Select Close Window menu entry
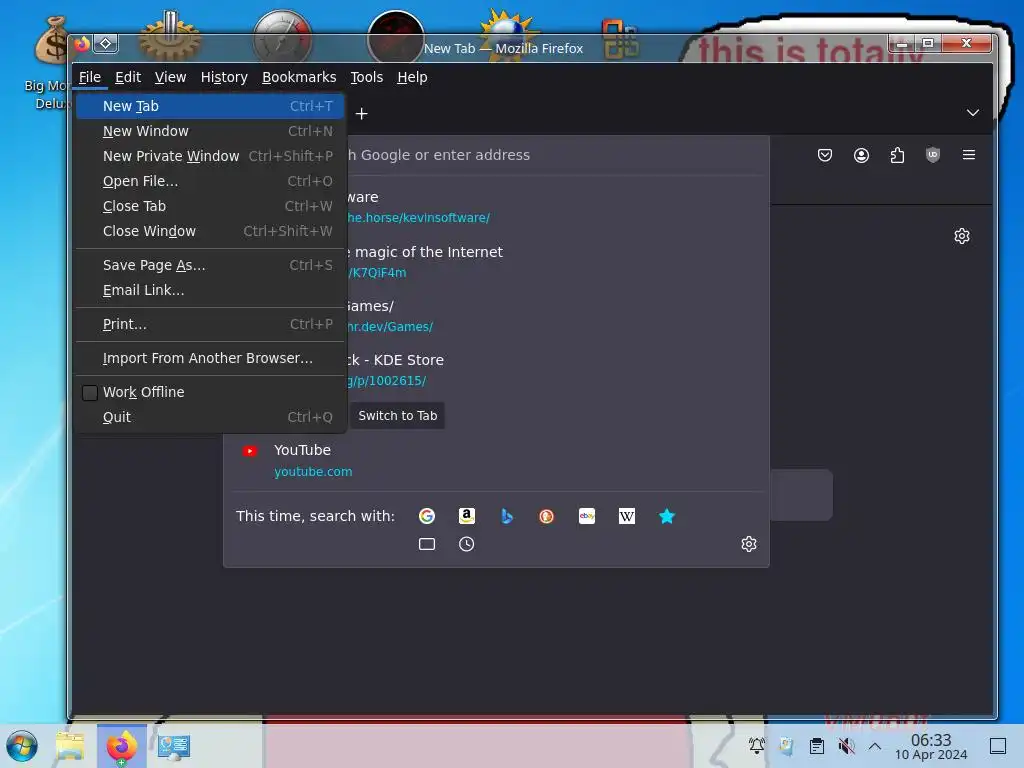This screenshot has width=1024, height=768. [x=210, y=231]
